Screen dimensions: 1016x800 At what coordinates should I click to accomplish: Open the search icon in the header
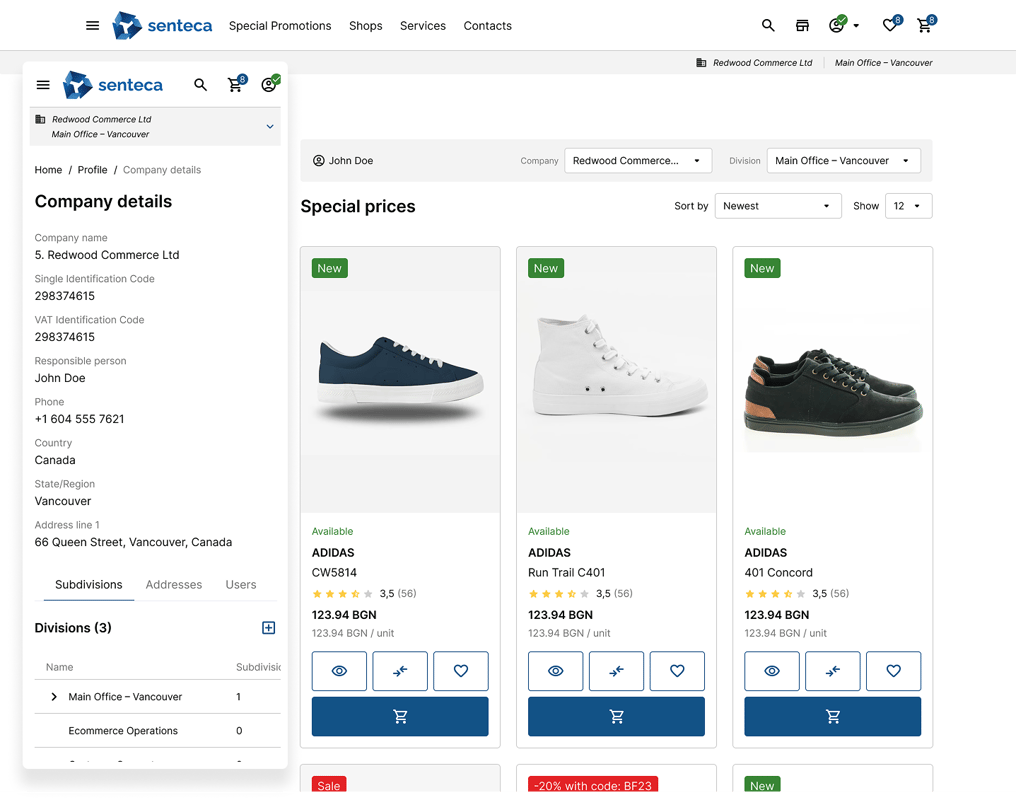[x=767, y=25]
